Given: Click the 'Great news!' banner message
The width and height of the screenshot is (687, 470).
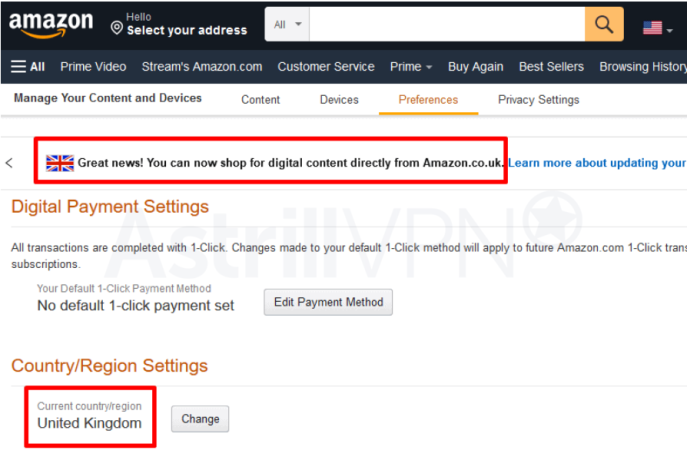Looking at the screenshot, I should tap(290, 163).
